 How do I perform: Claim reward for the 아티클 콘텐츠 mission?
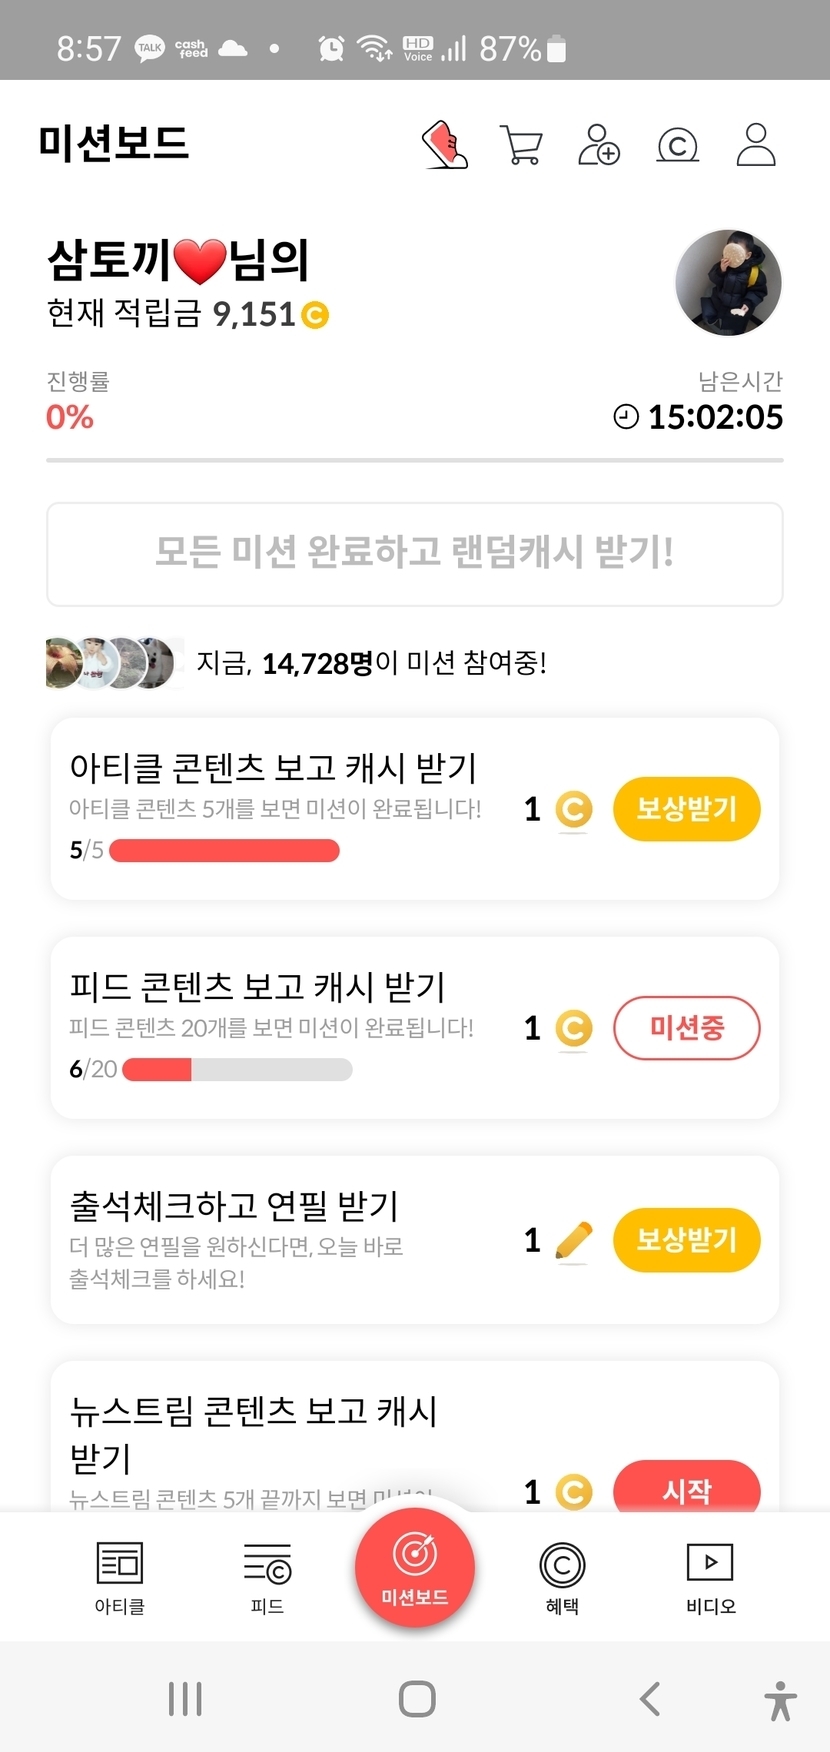tap(686, 809)
